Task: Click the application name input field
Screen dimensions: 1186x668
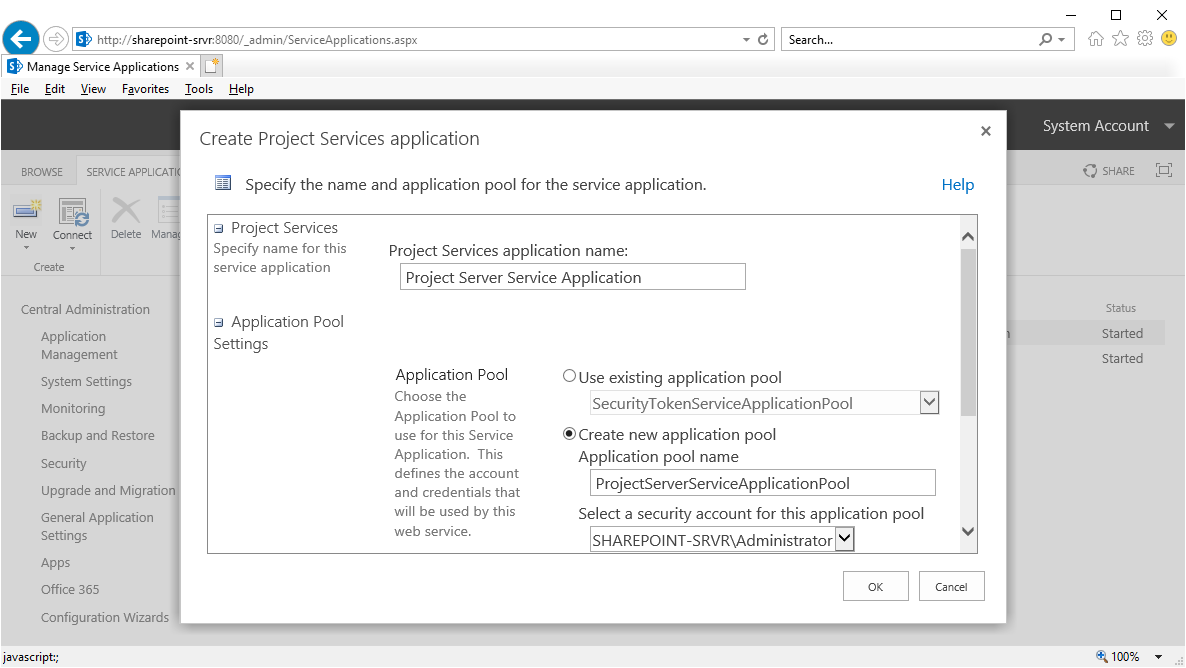Action: [x=572, y=276]
